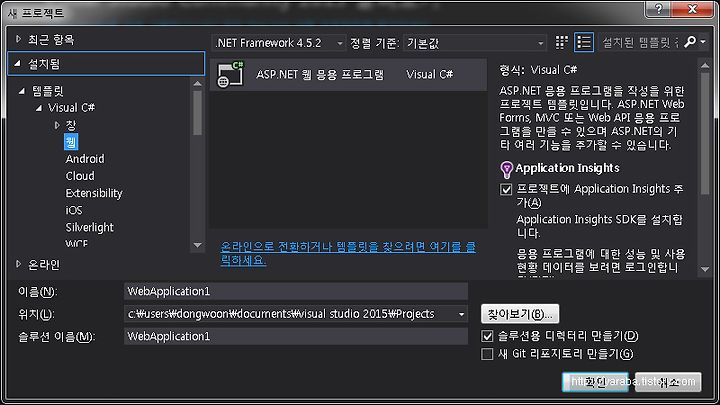The image size is (720, 405).
Task: Open the .NET Framework 4.5.2 version dropdown
Action: tap(279, 43)
